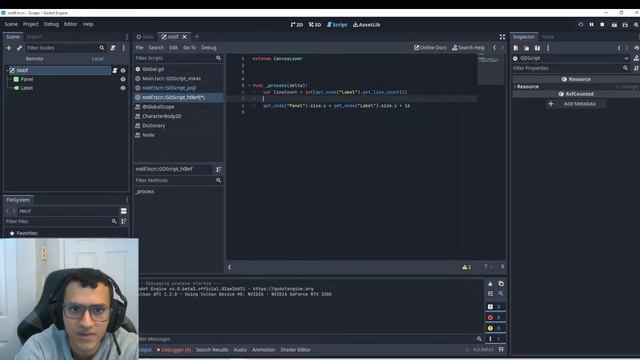Open Global.gd in the script list
The height and width of the screenshot is (360, 640).
coord(153,69)
